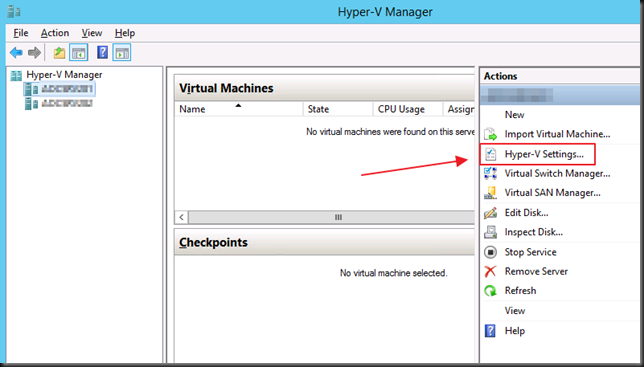Sort by the CPU Usage column header

click(407, 109)
